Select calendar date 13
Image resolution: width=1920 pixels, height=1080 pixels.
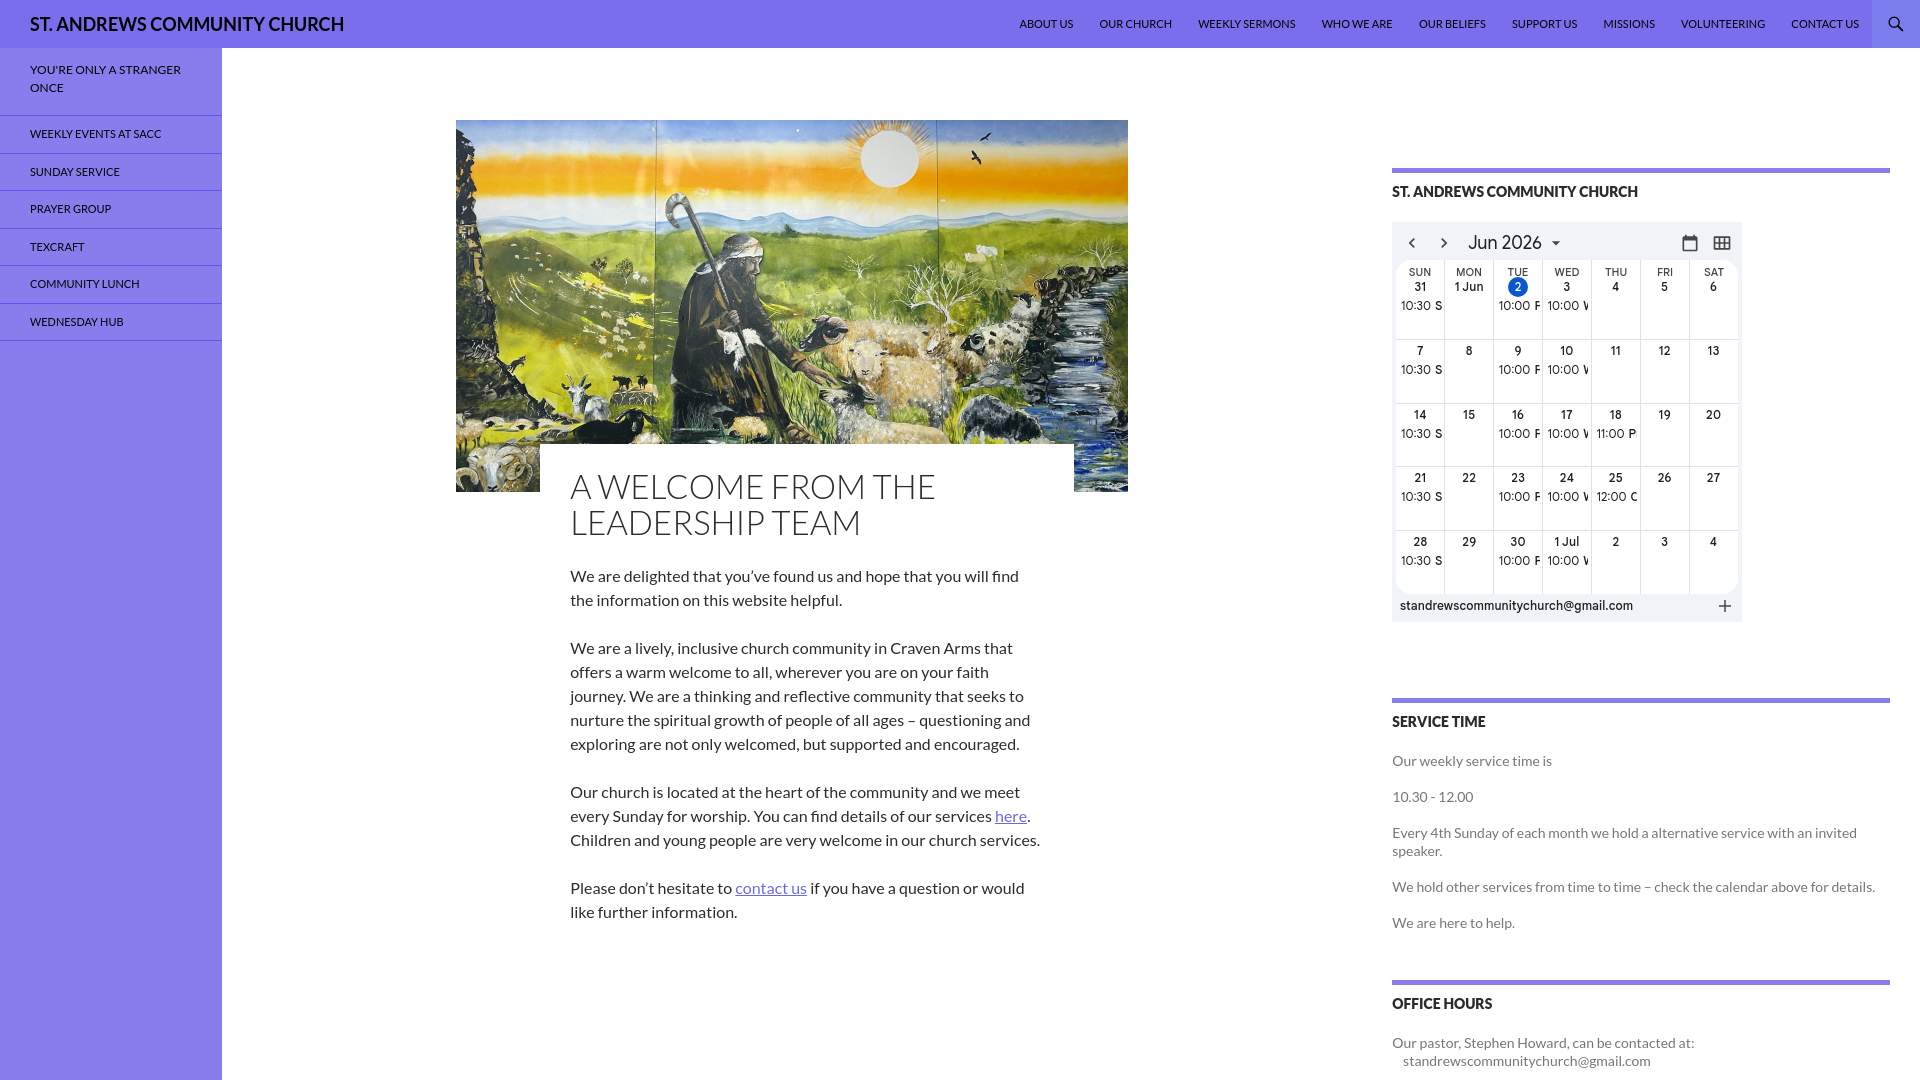pos(1713,351)
